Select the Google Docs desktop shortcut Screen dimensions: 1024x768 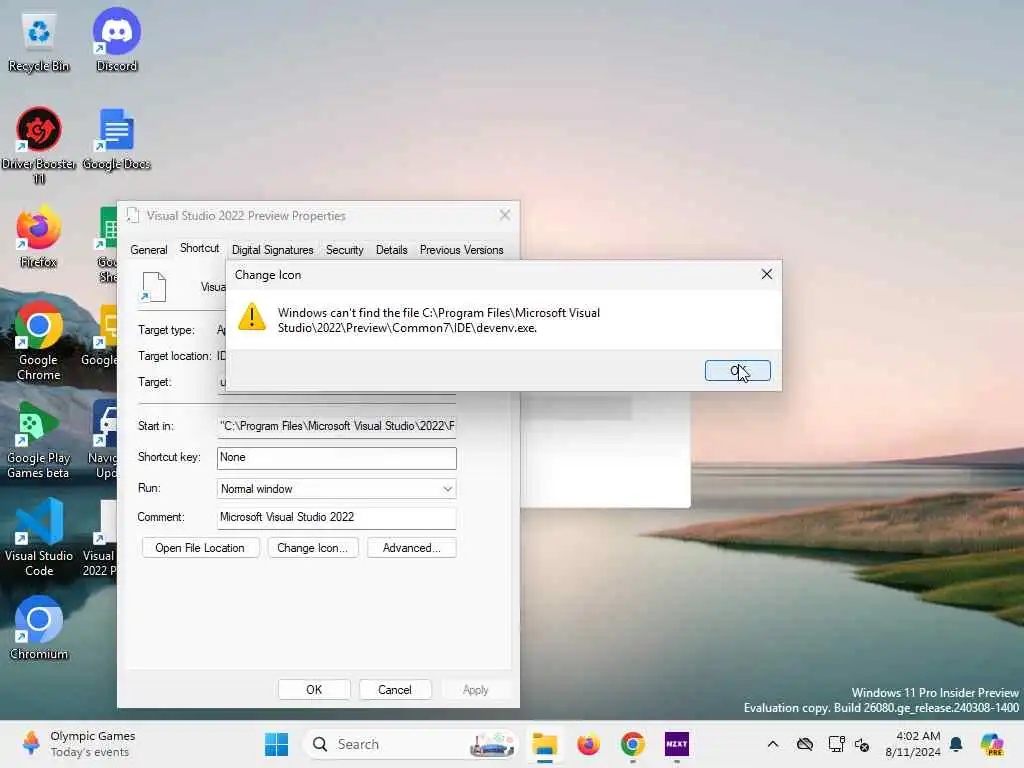coord(117,139)
